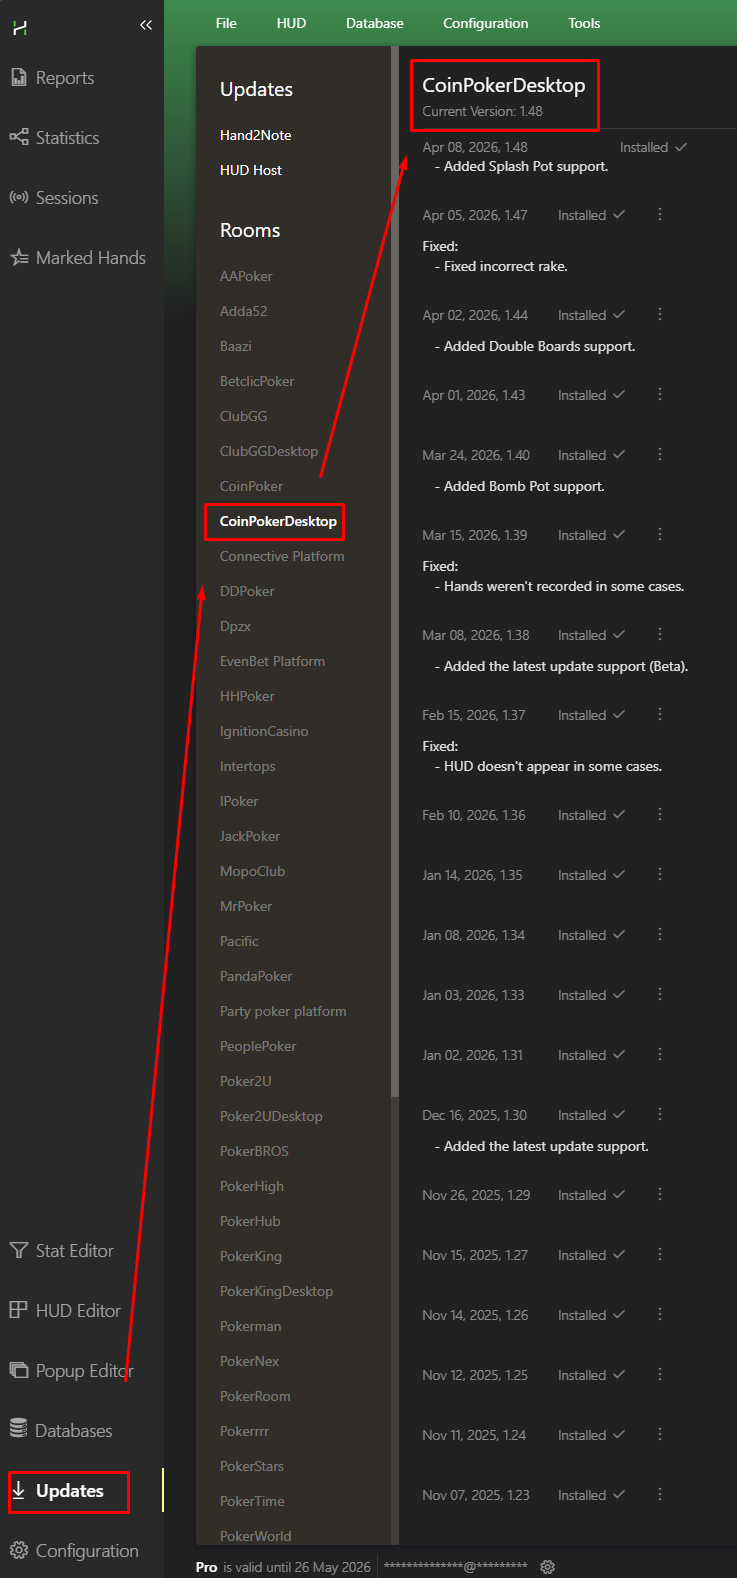737x1578 pixels.
Task: Open the three-dot menu for version 1.43
Action: pyautogui.click(x=660, y=395)
